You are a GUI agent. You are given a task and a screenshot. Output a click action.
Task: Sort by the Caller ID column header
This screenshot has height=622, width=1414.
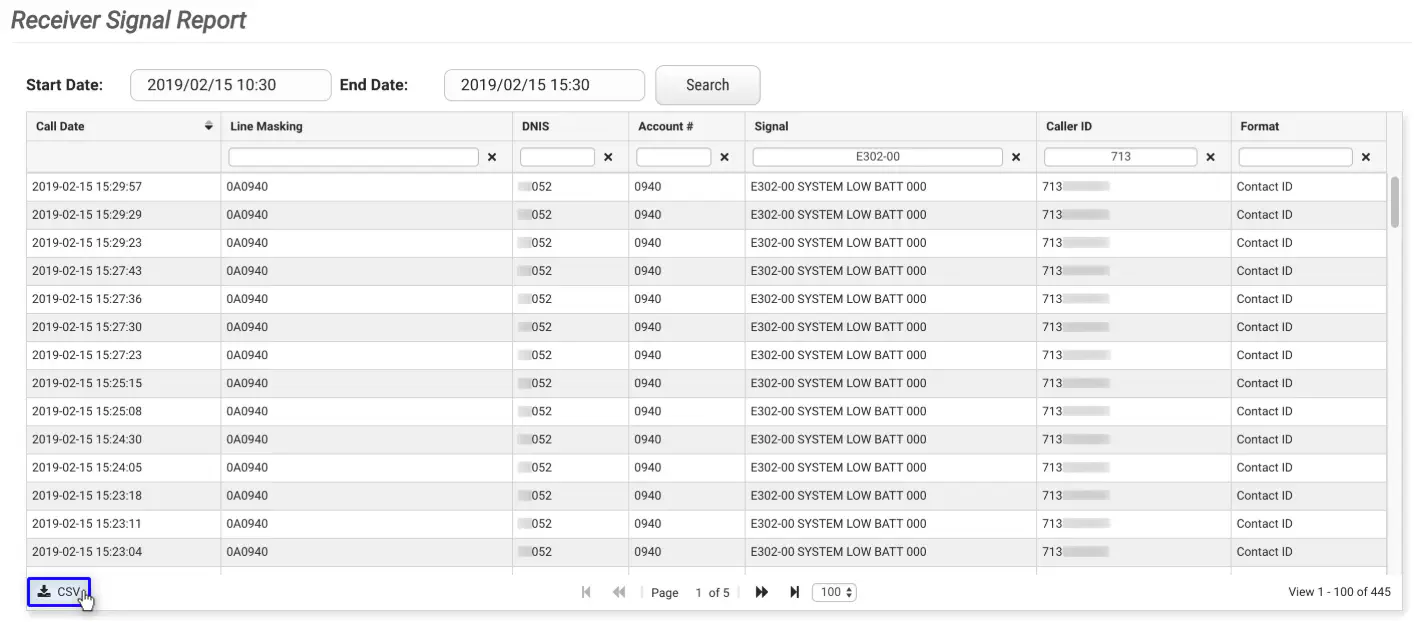click(x=1068, y=126)
